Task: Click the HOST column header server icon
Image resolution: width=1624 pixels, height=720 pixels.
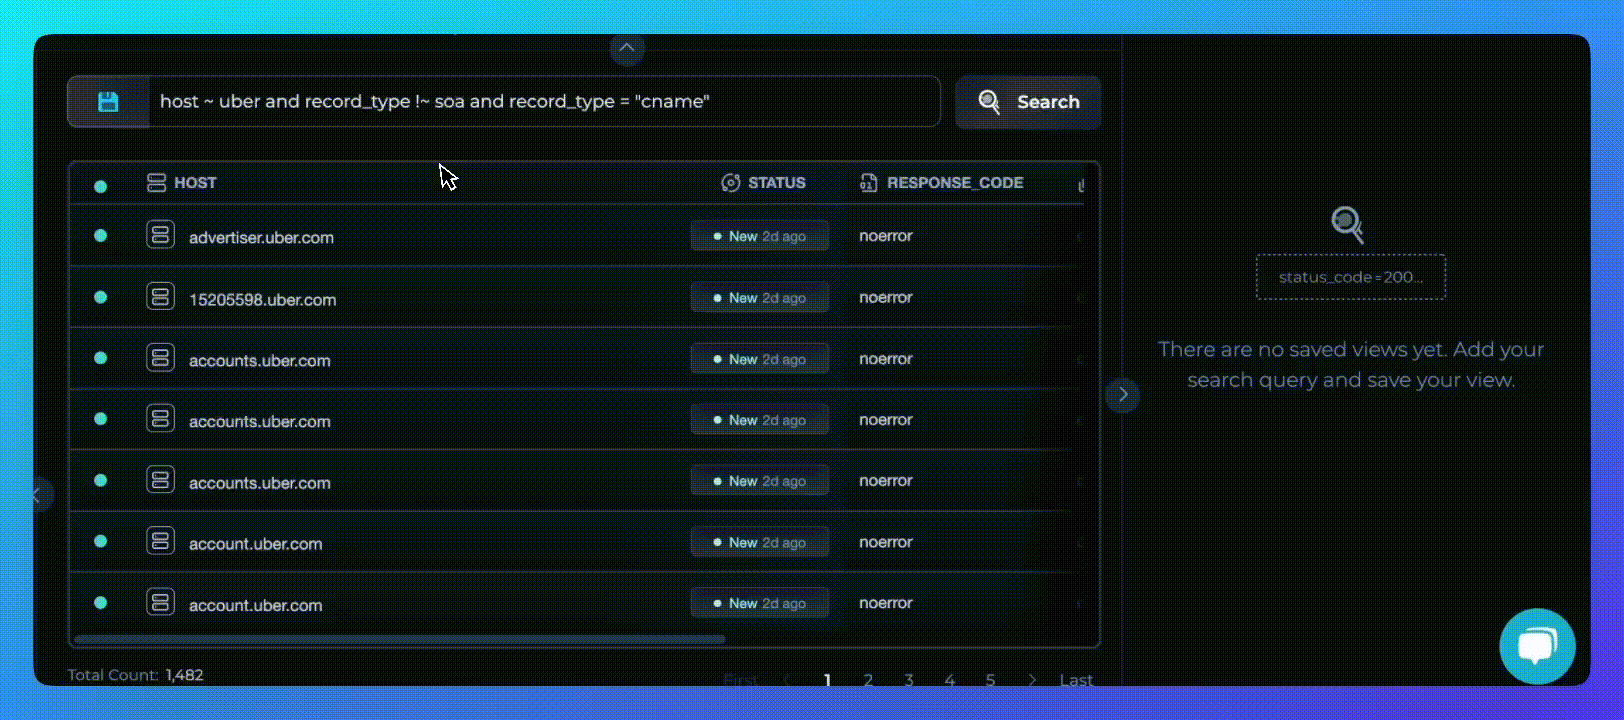Action: [156, 183]
